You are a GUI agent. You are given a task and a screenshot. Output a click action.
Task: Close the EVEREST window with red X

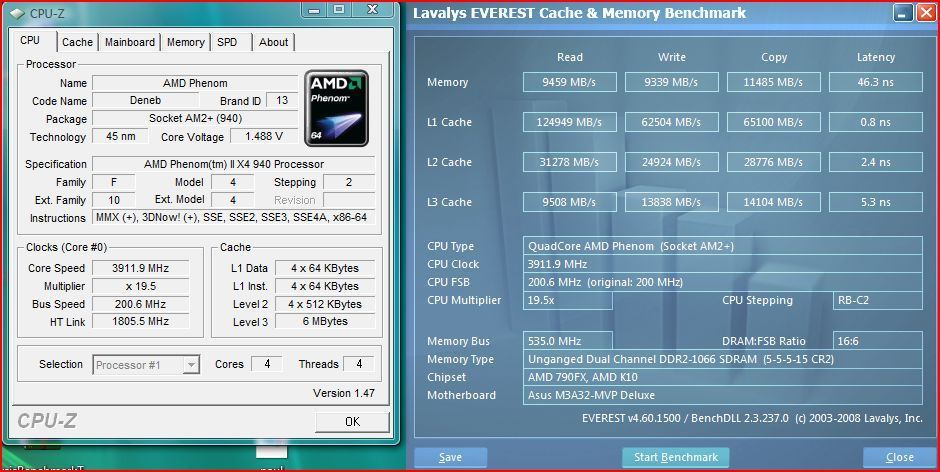click(x=926, y=13)
